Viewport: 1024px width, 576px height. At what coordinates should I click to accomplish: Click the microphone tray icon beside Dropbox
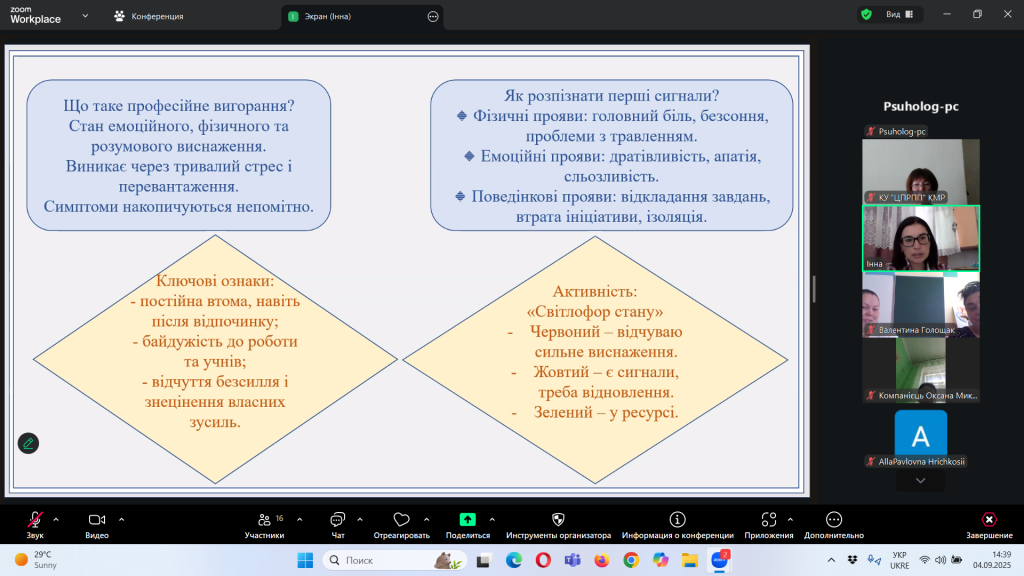pyautogui.click(x=874, y=560)
